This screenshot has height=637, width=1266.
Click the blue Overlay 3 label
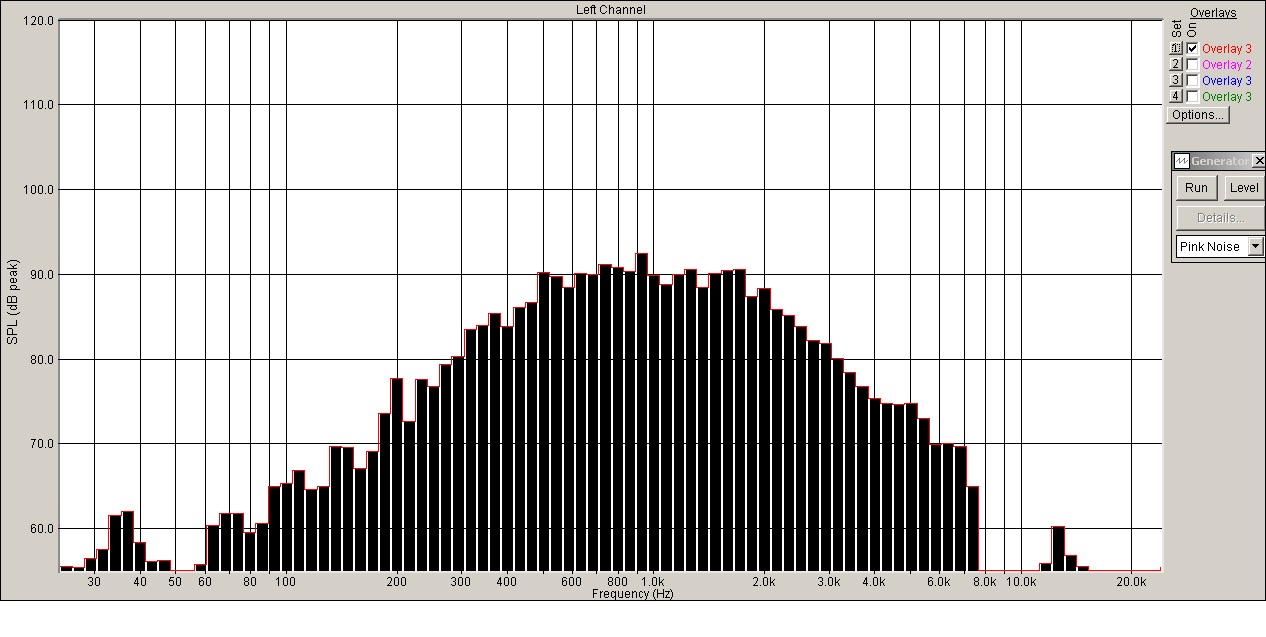tap(1226, 80)
